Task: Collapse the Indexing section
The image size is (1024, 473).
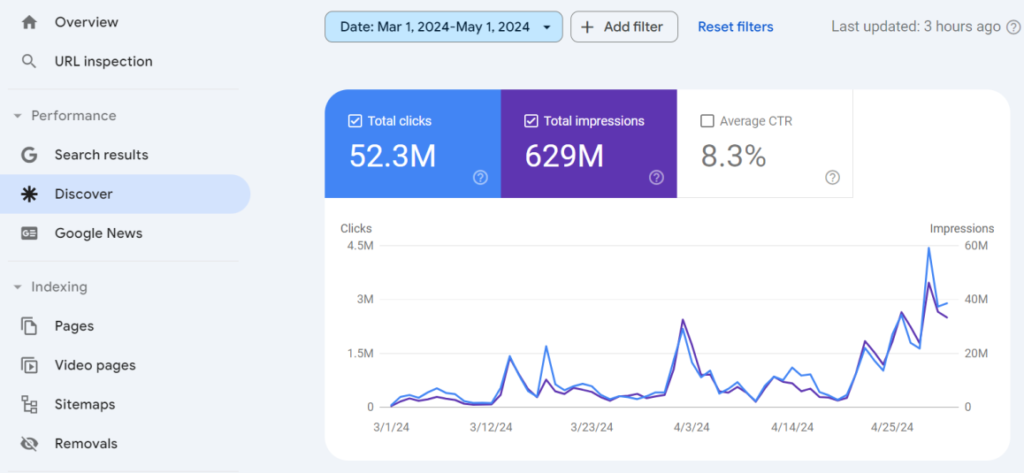Action: click(18, 287)
